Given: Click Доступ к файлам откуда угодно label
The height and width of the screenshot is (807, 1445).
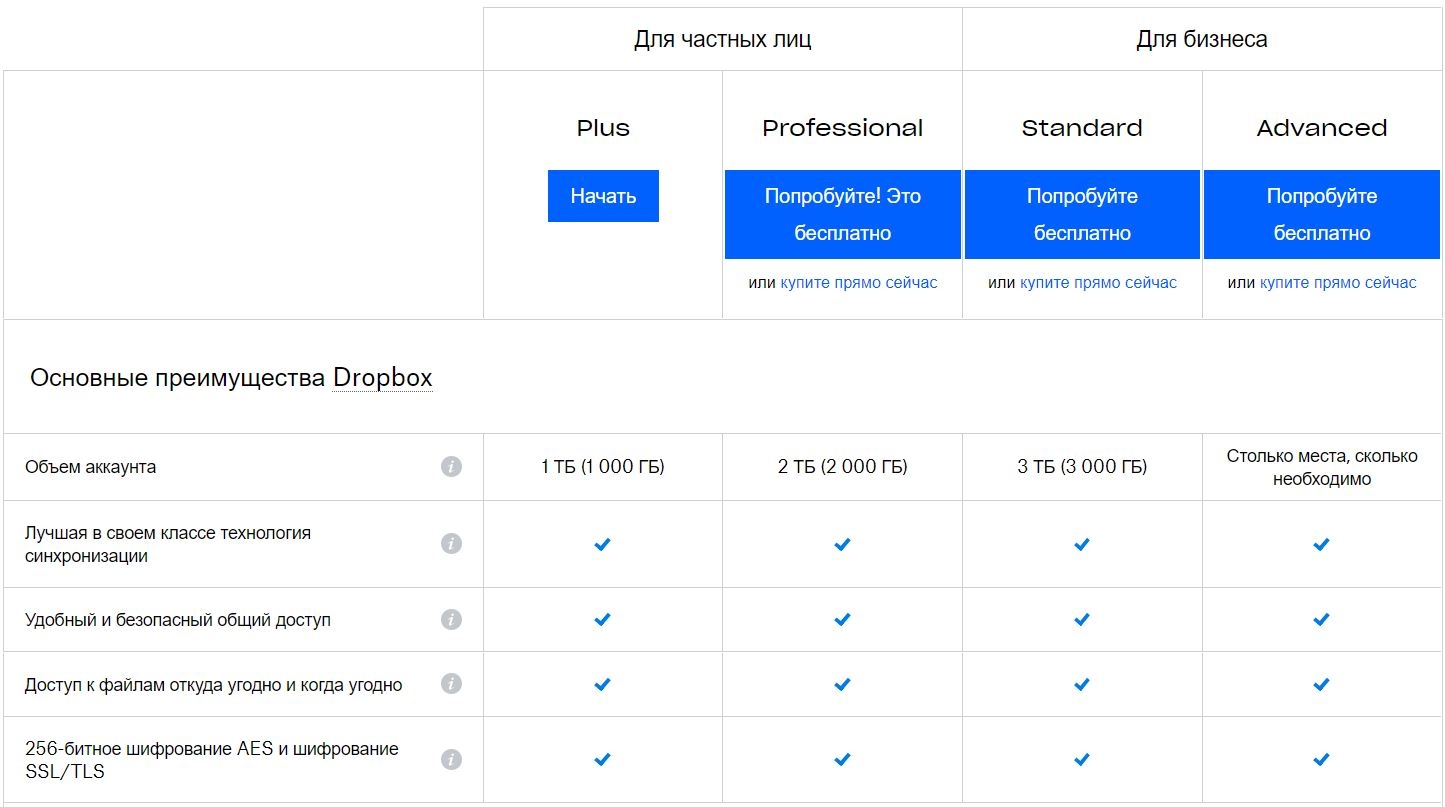Looking at the screenshot, I should (x=214, y=685).
